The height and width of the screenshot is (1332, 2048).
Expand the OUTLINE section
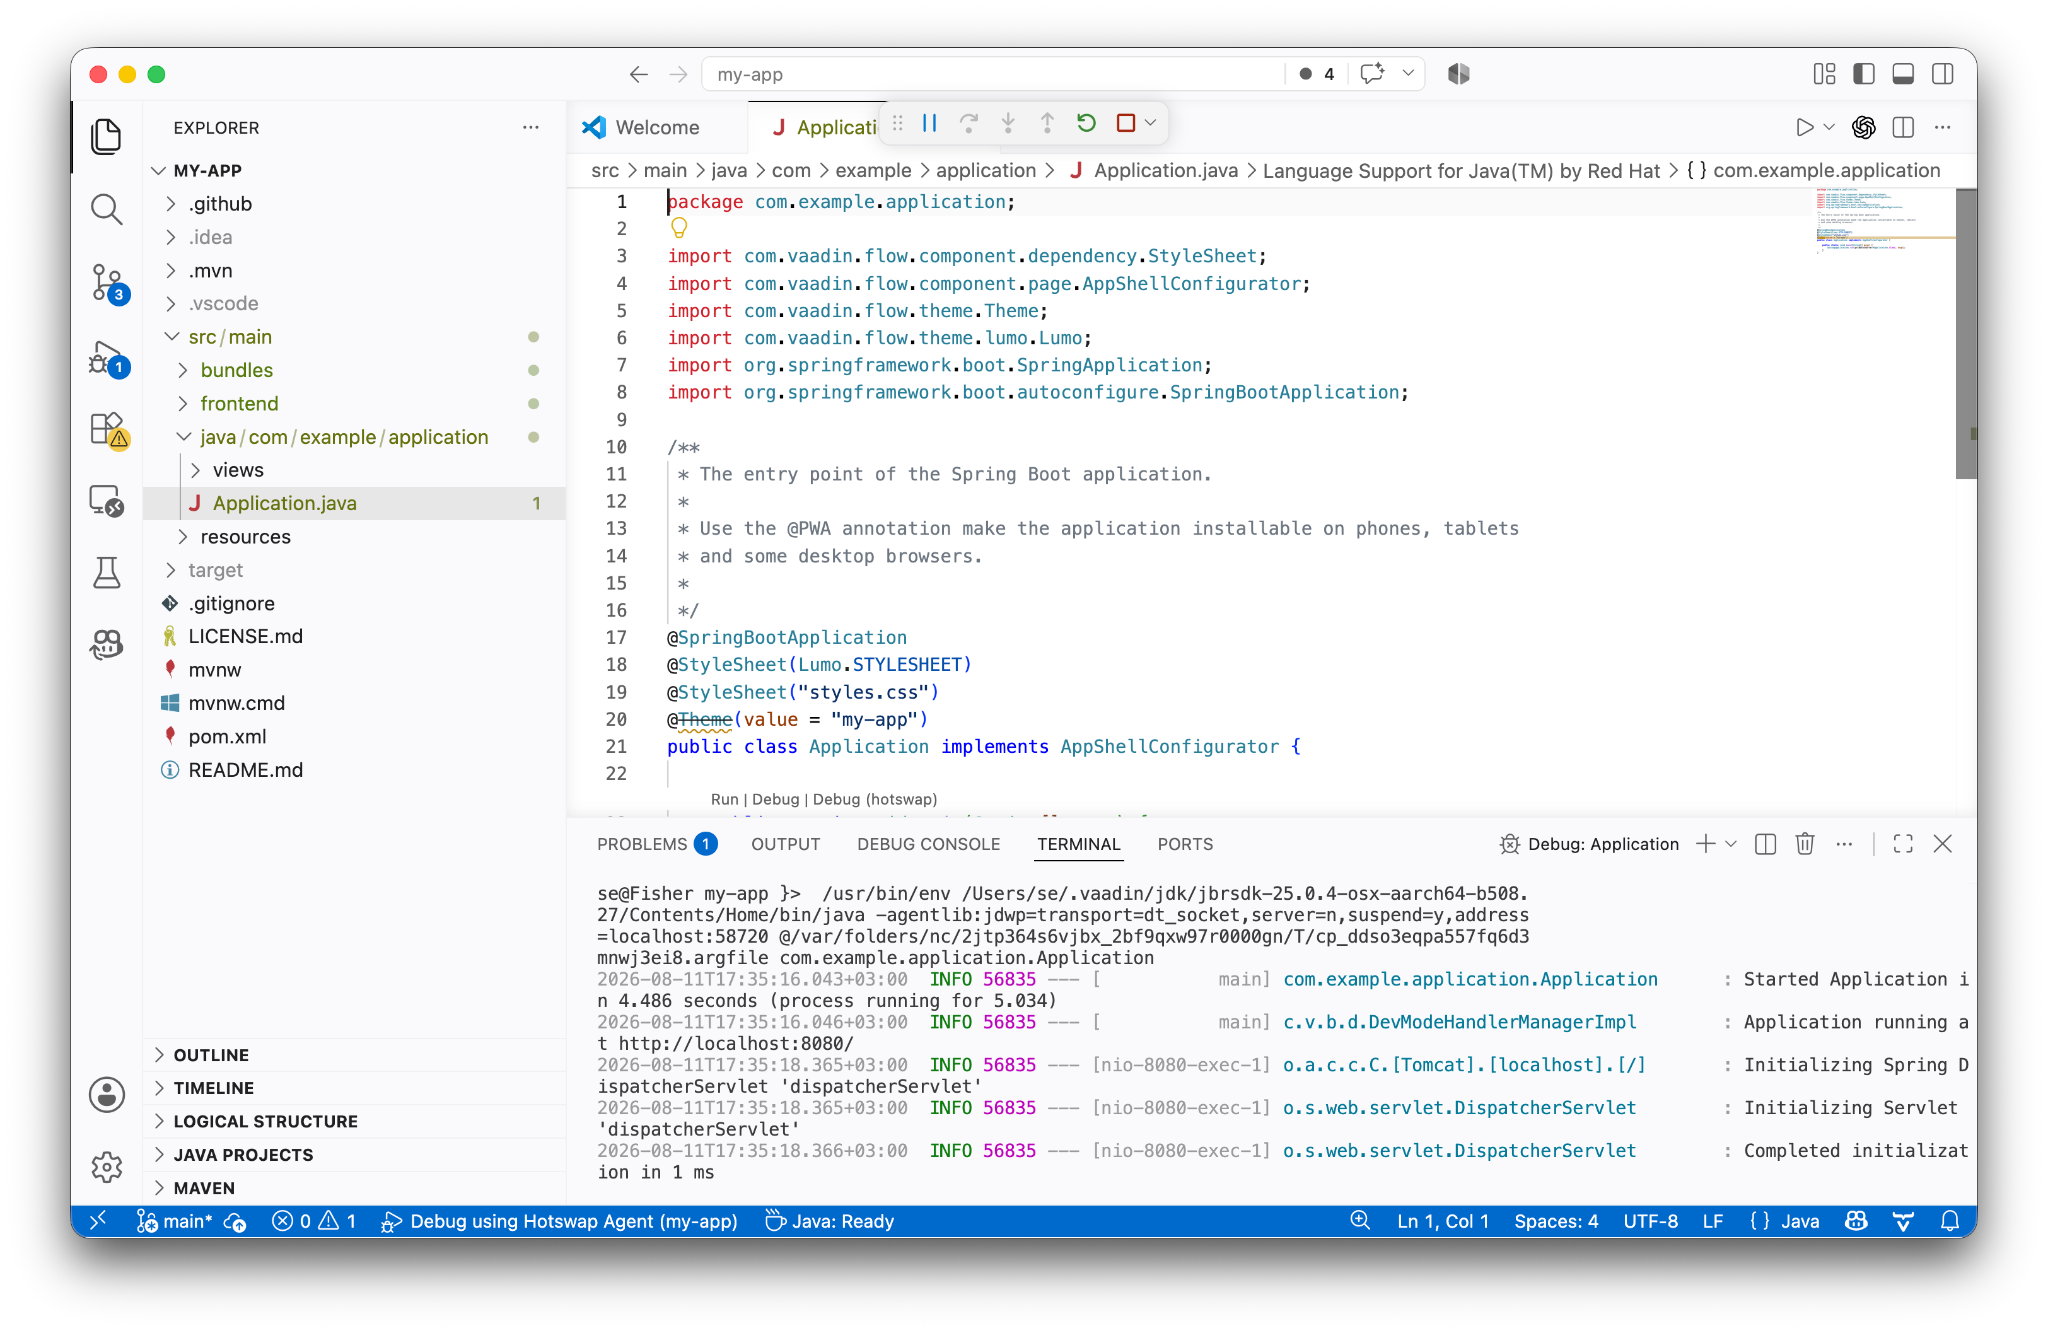click(x=354, y=1055)
